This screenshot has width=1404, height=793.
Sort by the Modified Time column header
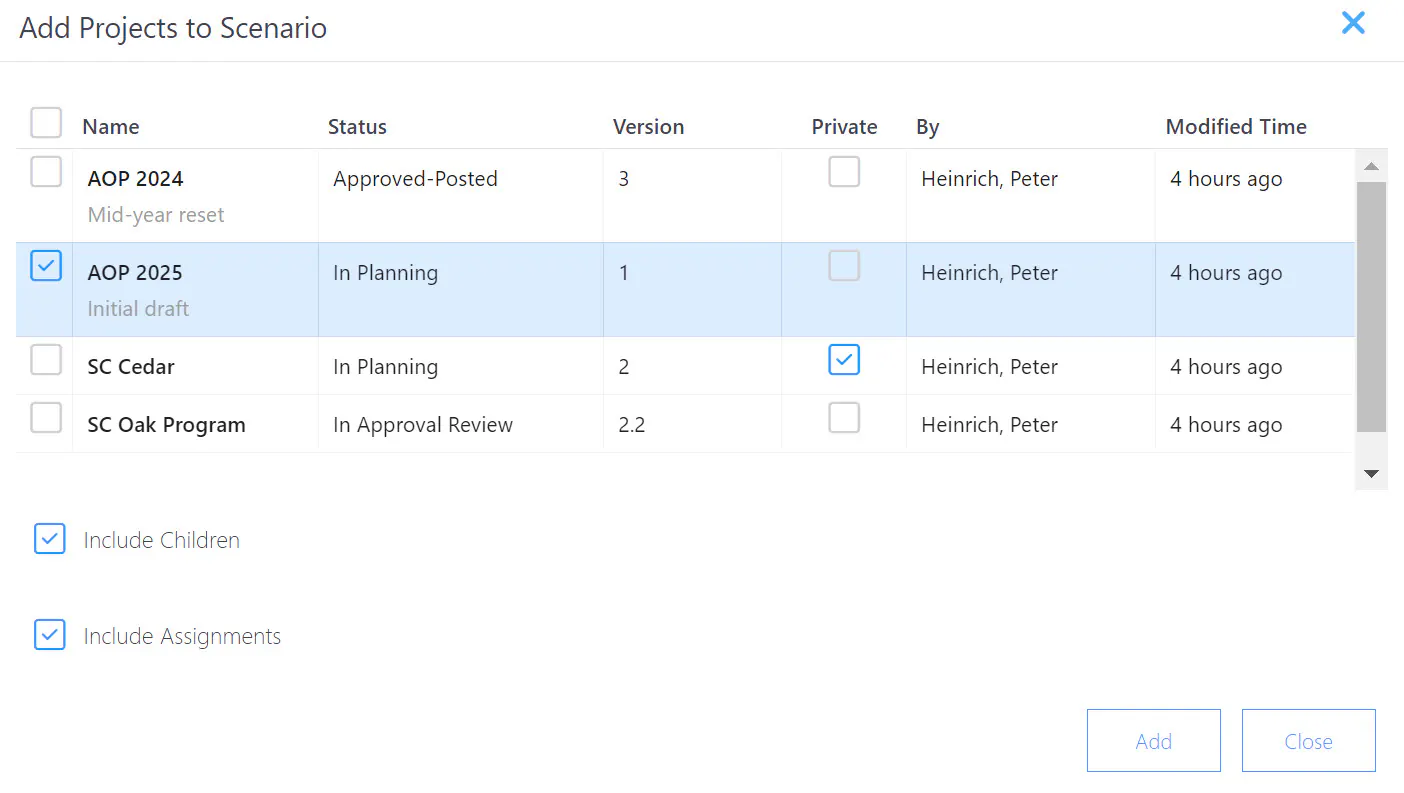coord(1236,127)
